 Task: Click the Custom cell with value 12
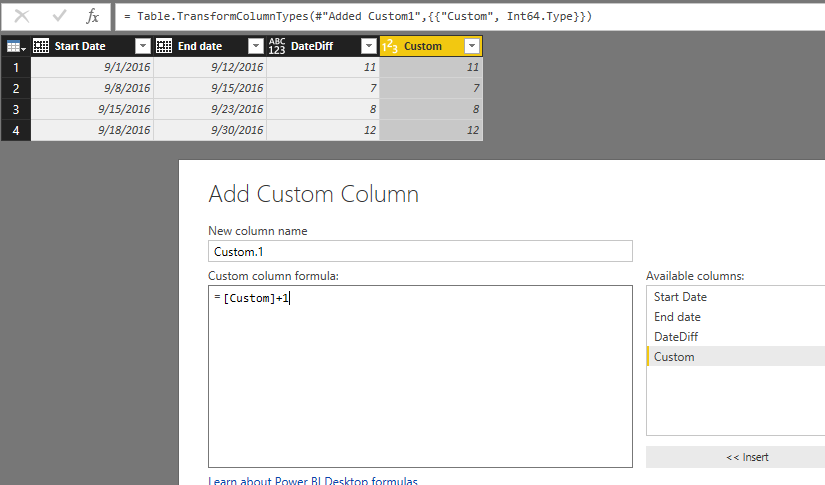[431, 130]
